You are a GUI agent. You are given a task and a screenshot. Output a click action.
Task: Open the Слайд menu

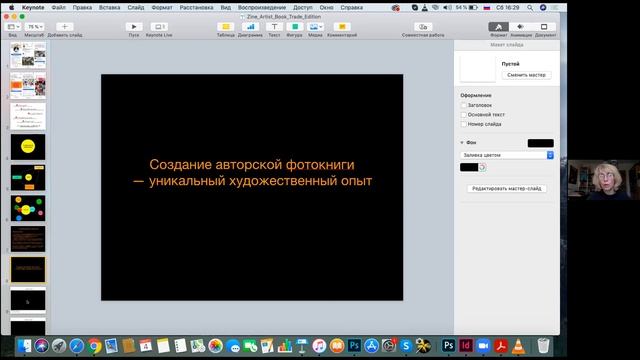tap(136, 7)
